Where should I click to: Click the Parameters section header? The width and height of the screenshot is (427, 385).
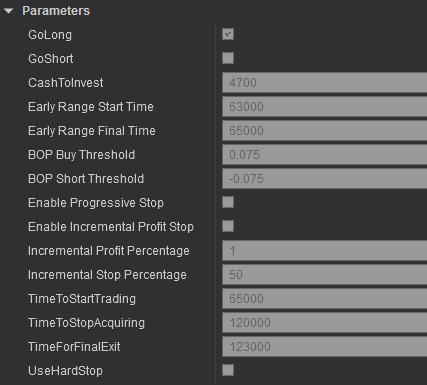coord(56,11)
